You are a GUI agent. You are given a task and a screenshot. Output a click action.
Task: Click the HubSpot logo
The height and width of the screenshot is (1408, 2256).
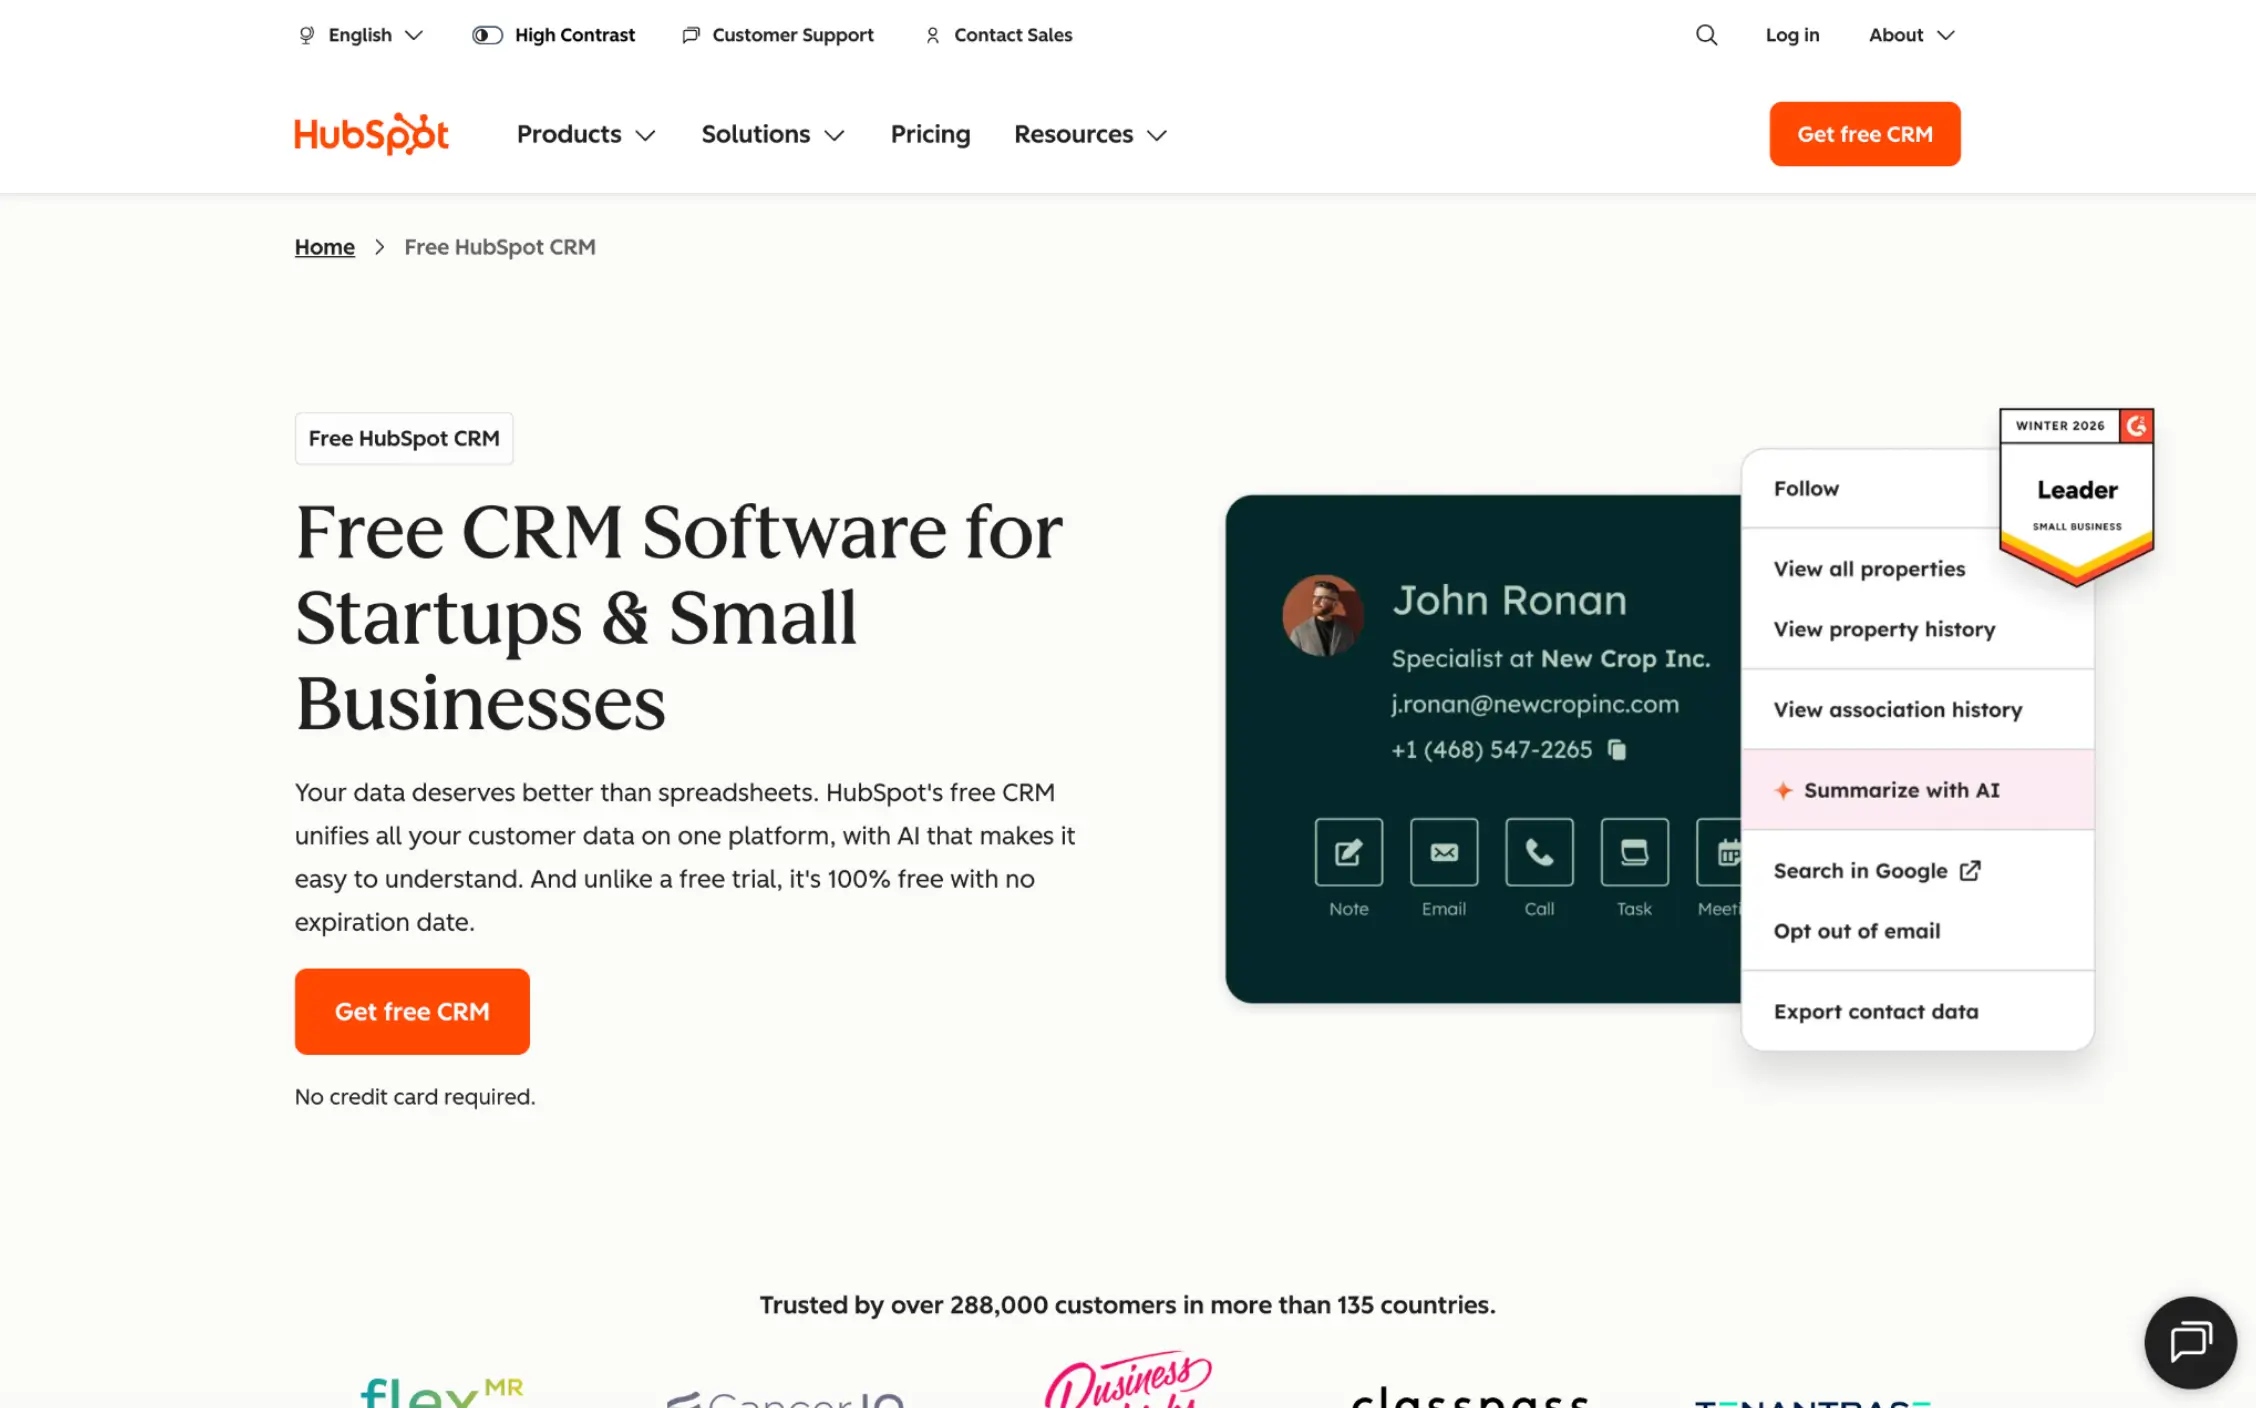(x=371, y=134)
